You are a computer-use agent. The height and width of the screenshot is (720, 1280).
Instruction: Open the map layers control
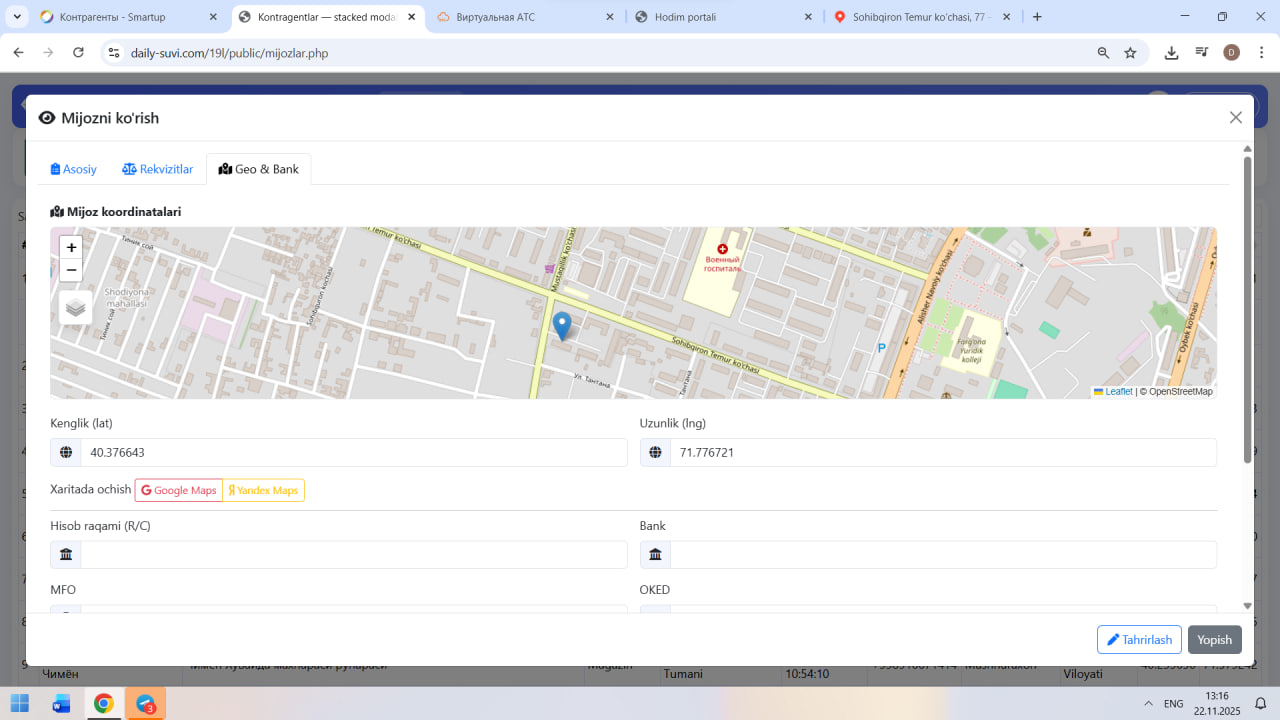[x=75, y=308]
